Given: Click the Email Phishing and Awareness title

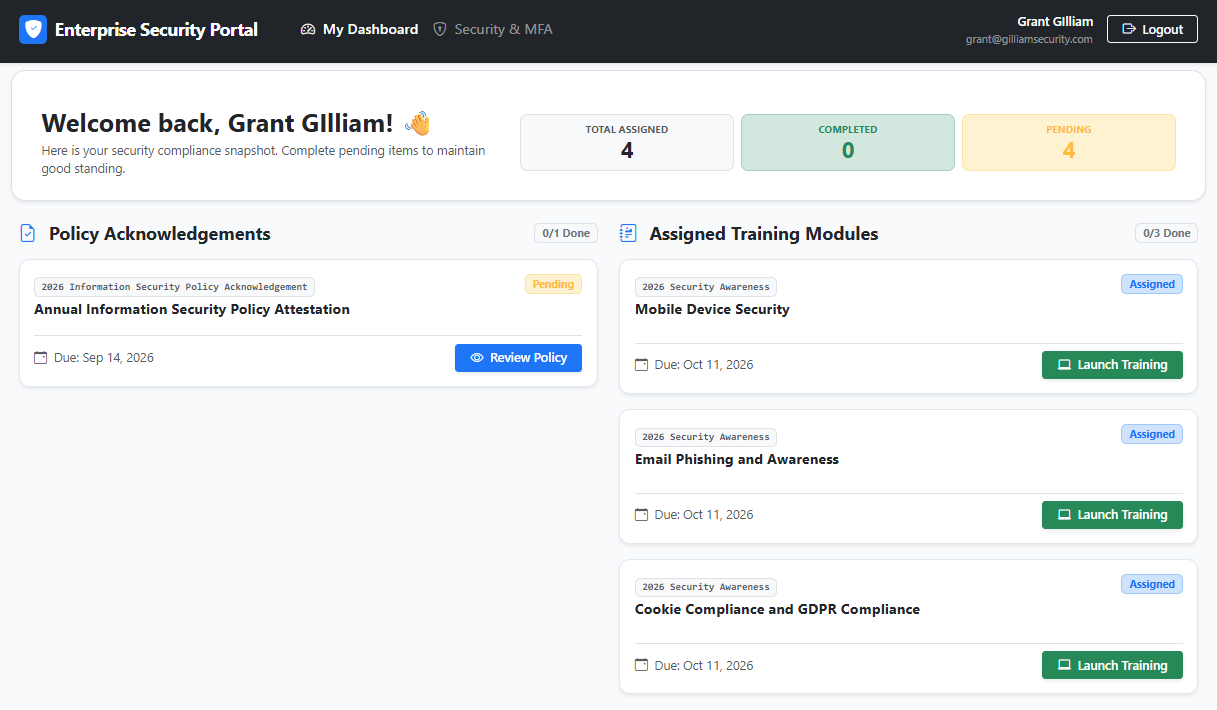Looking at the screenshot, I should 737,460.
